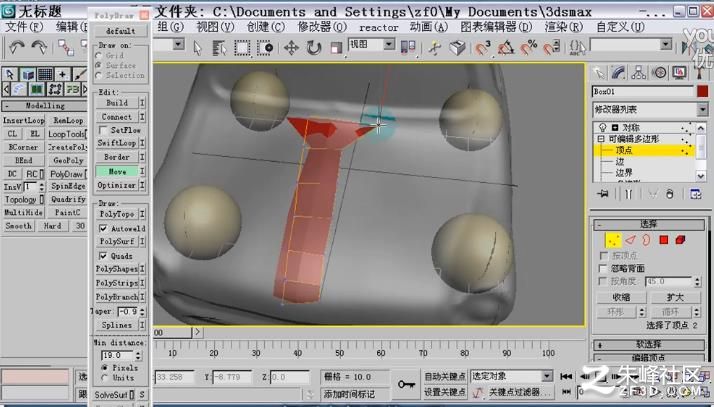Click the Undo arrow icon
This screenshot has width=714, height=407.
click(17, 46)
